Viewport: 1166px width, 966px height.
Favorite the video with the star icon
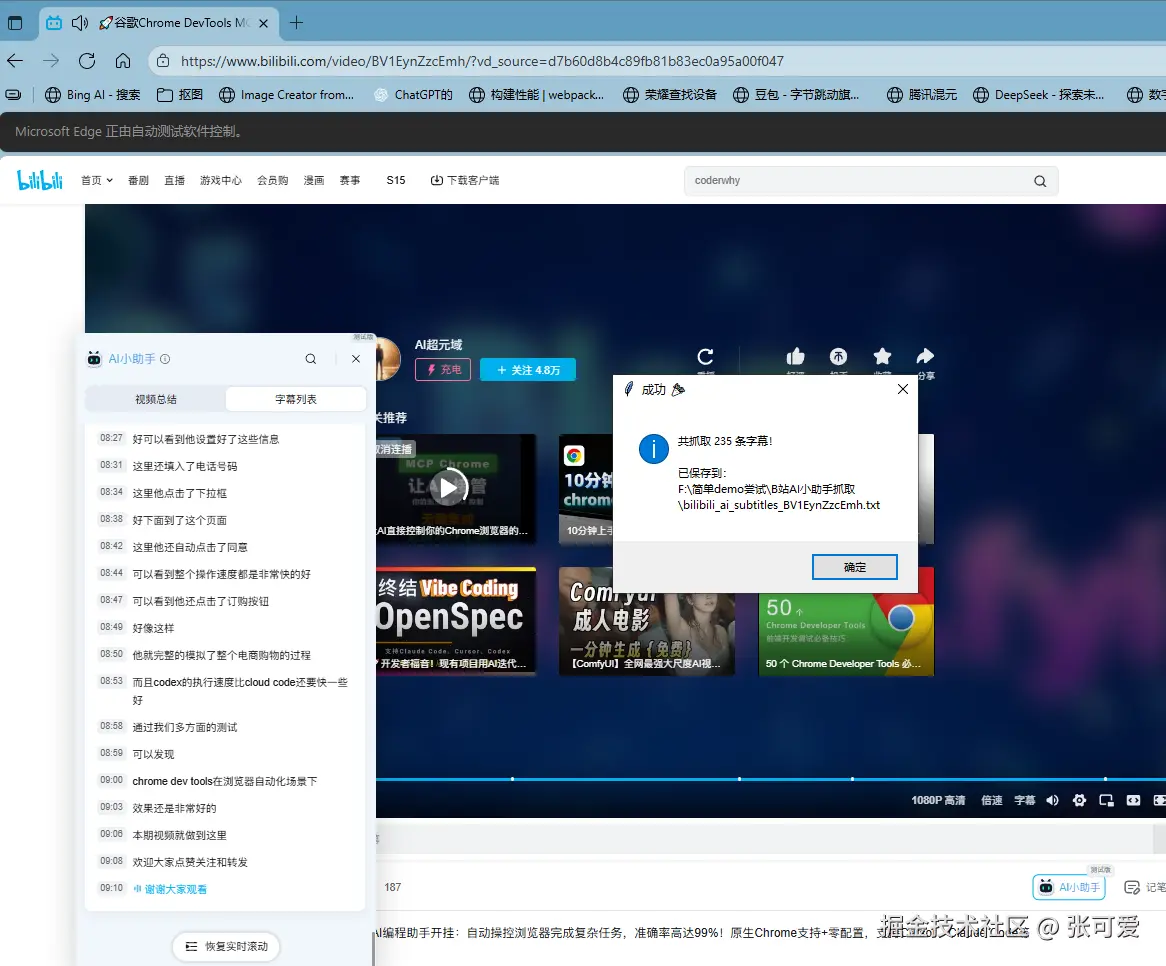click(882, 356)
